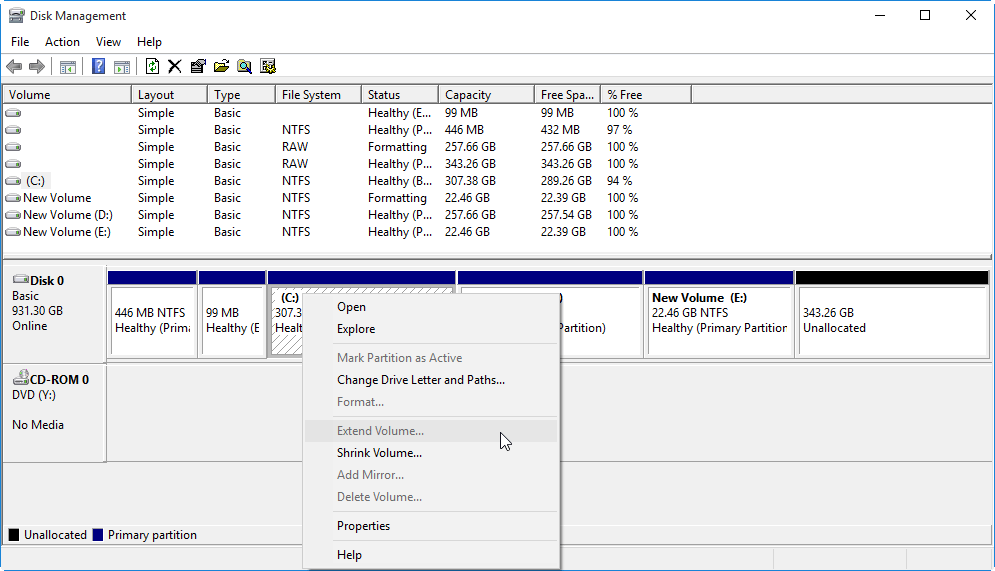The height and width of the screenshot is (571, 995).
Task: Click the 97 % free cell
Action: [x=619, y=130]
